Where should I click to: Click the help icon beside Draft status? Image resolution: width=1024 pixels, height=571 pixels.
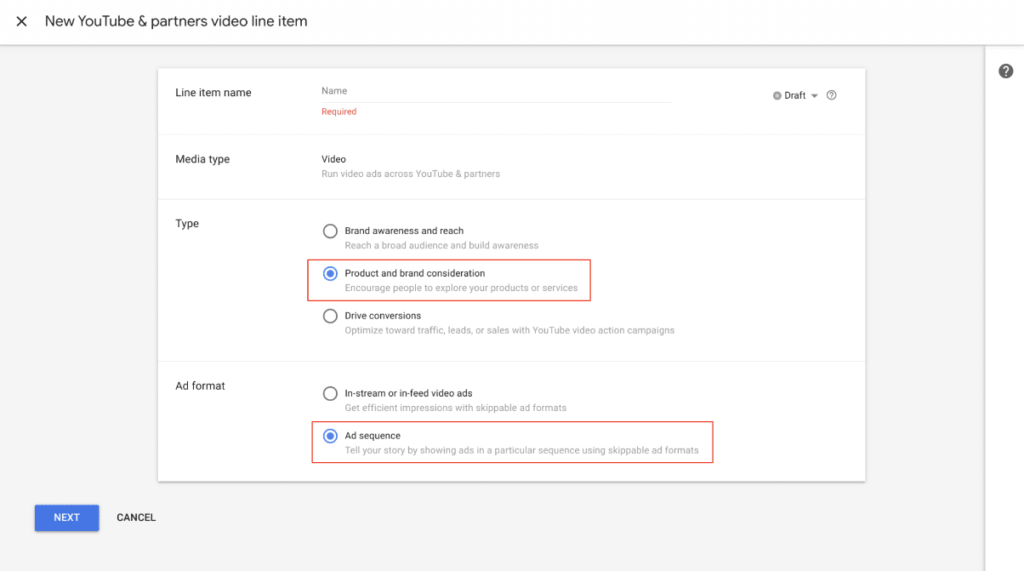point(832,96)
